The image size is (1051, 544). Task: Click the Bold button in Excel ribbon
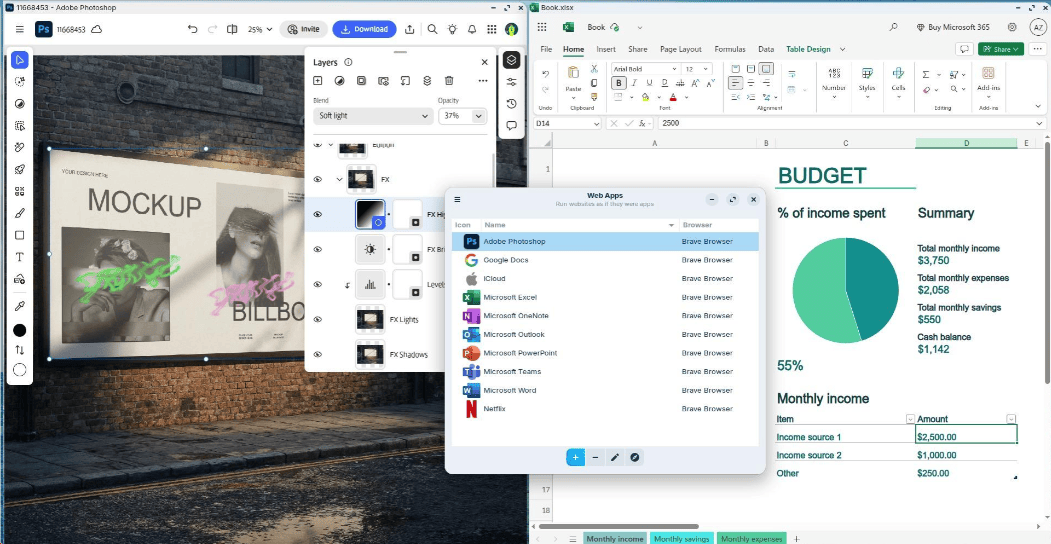(619, 83)
